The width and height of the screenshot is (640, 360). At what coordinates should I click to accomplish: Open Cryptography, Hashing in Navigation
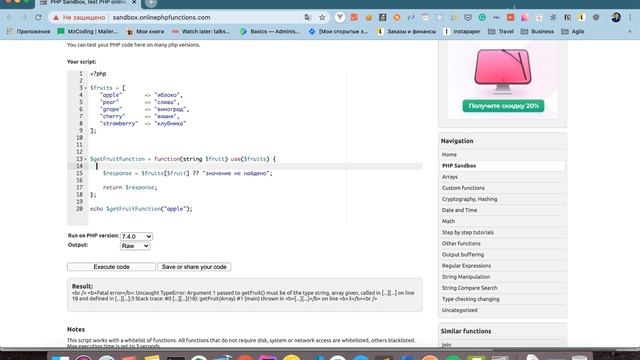pos(469,199)
